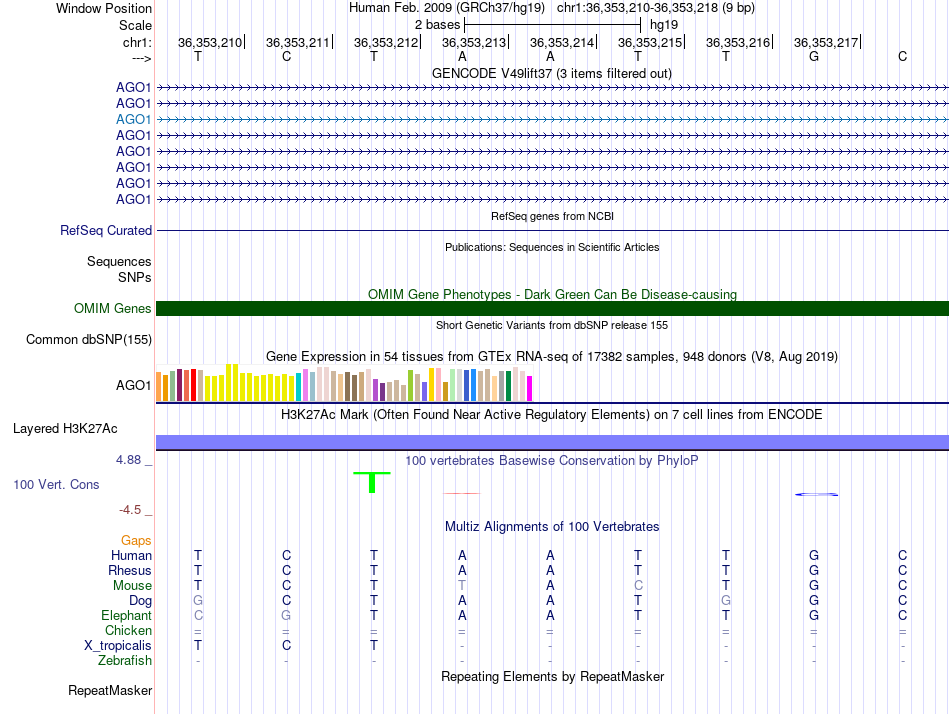This screenshot has height=714, width=950.
Task: Open the GENCODE V49lift37 track title
Action: pyautogui.click(x=552, y=73)
